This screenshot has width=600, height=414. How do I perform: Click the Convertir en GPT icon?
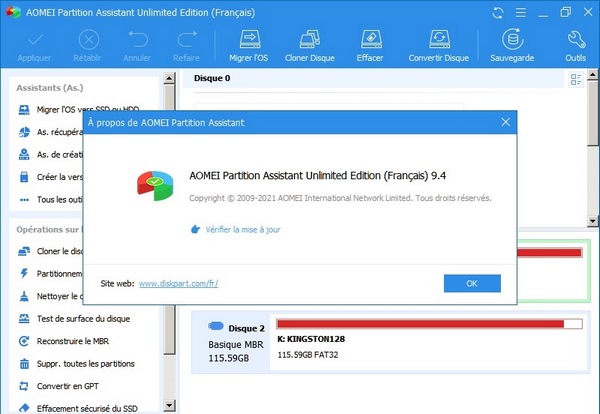[x=24, y=386]
